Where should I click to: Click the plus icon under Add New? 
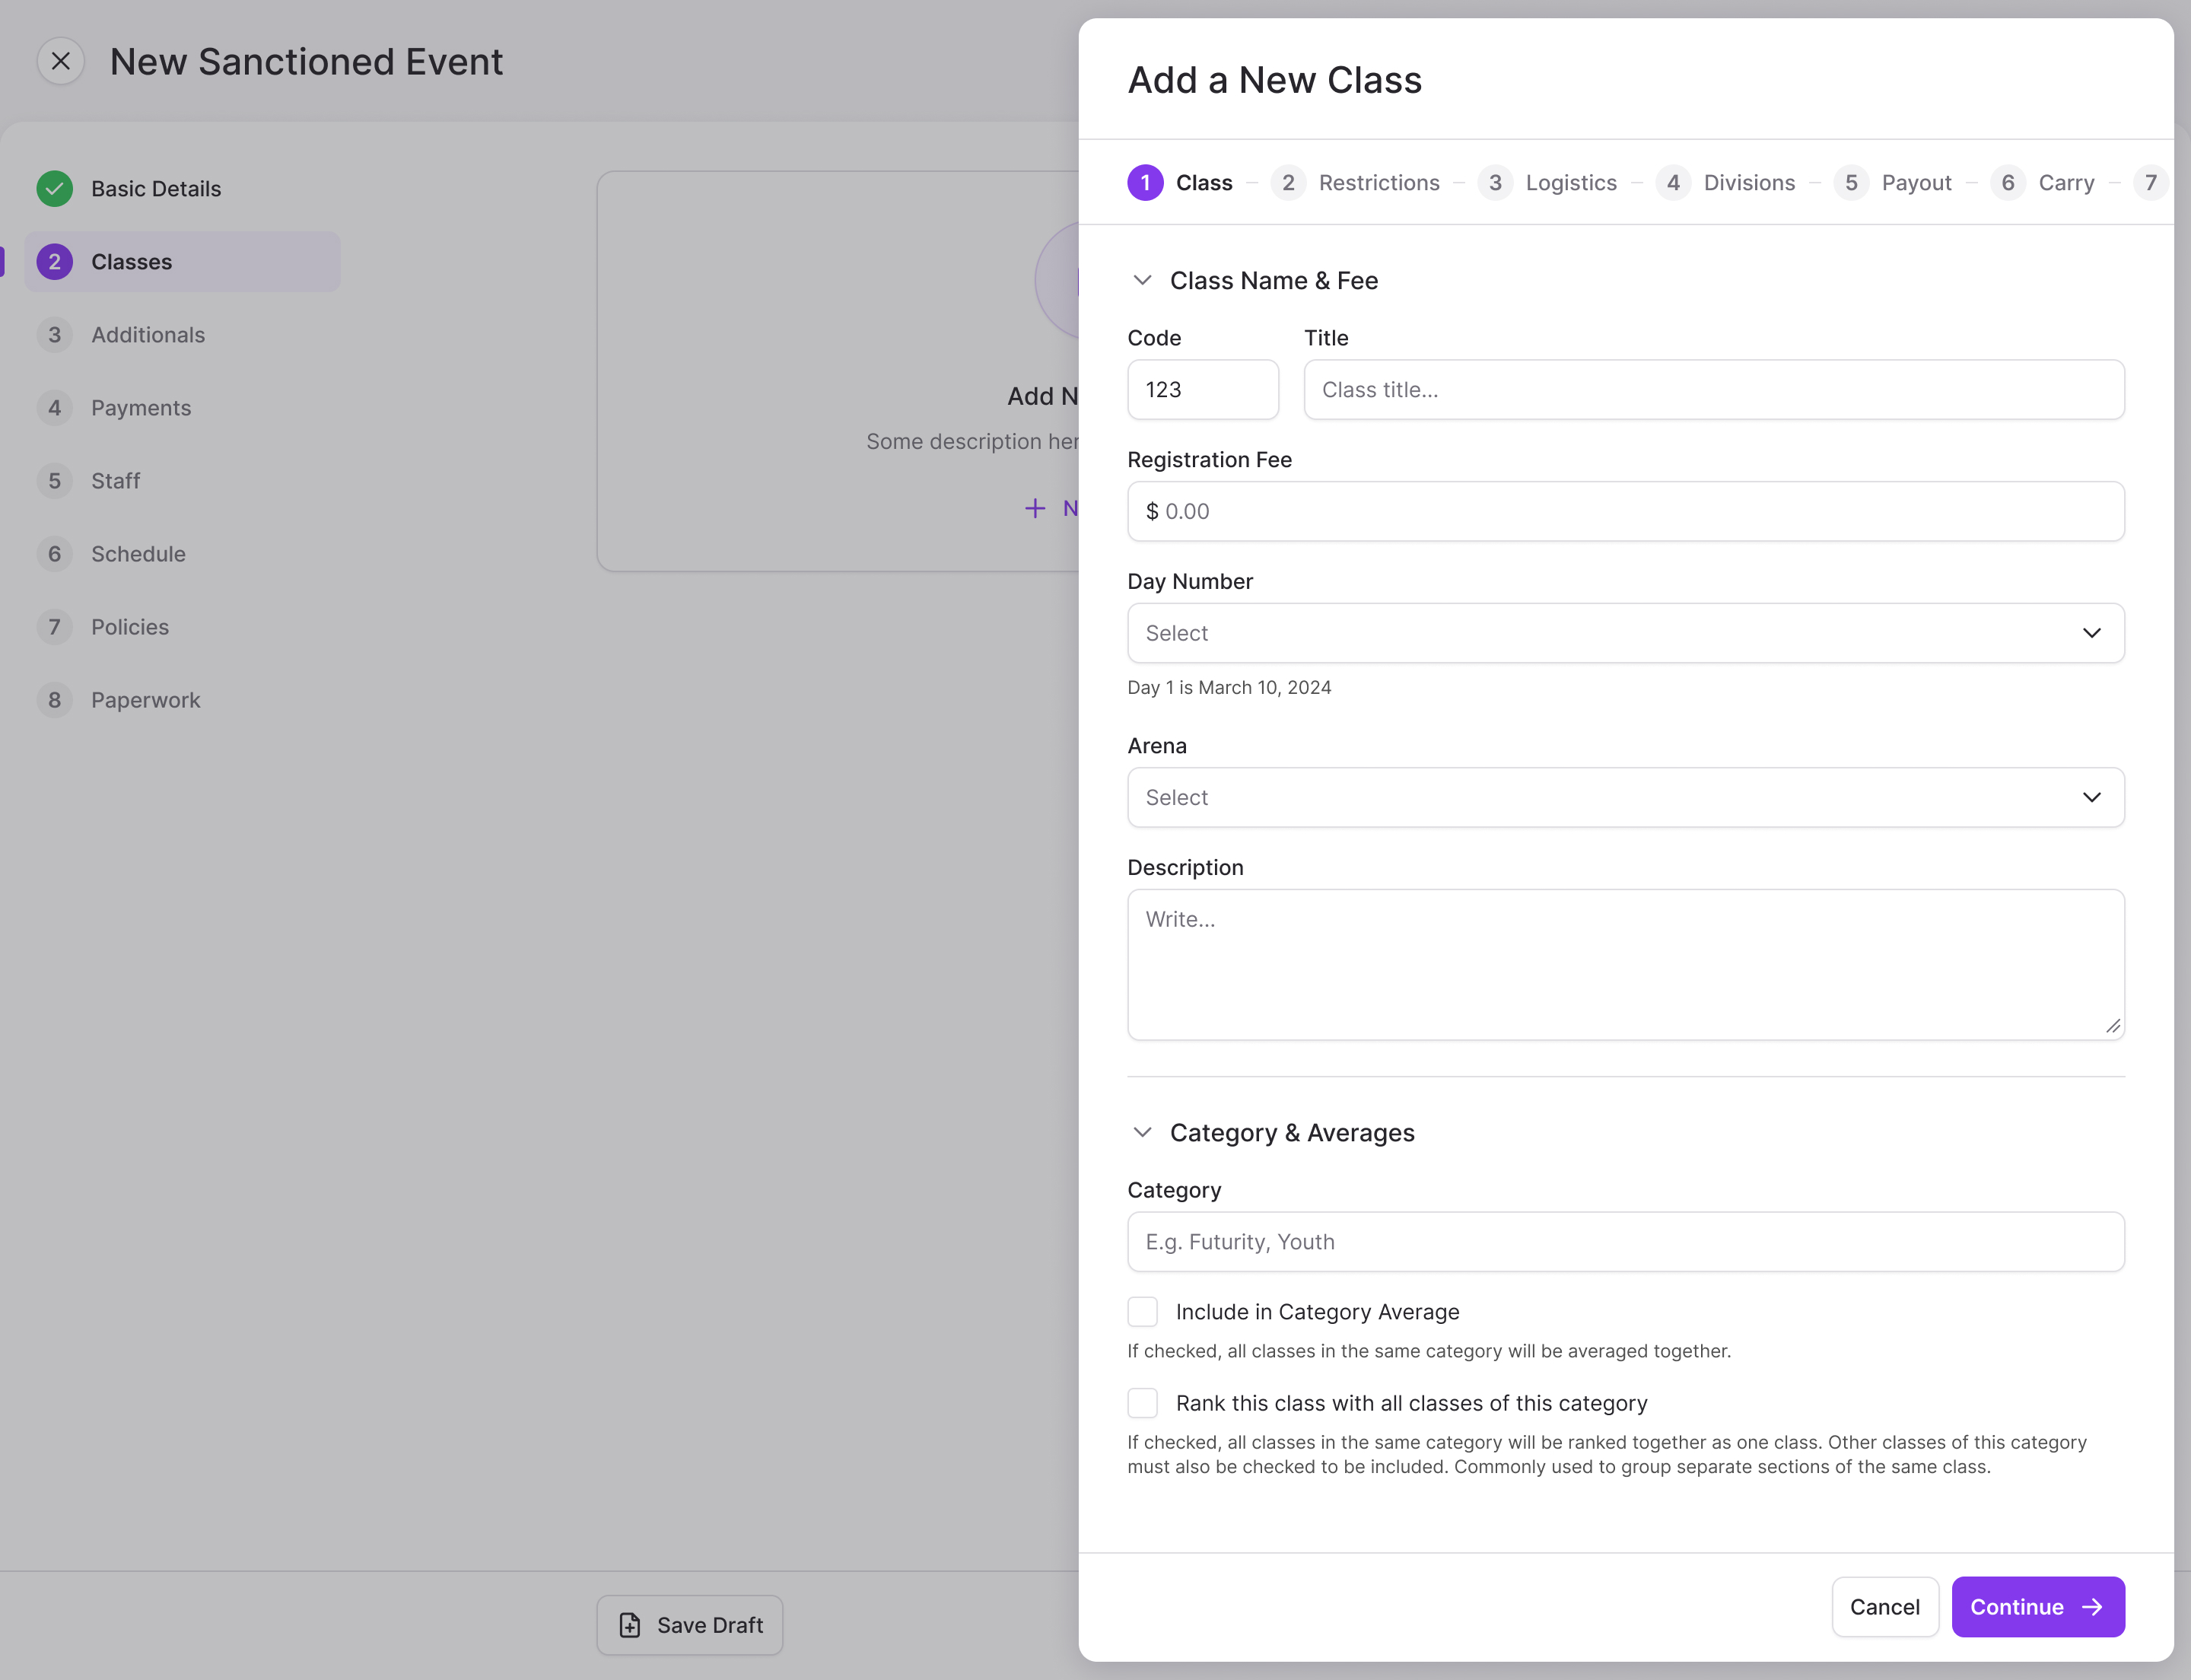[x=1035, y=508]
